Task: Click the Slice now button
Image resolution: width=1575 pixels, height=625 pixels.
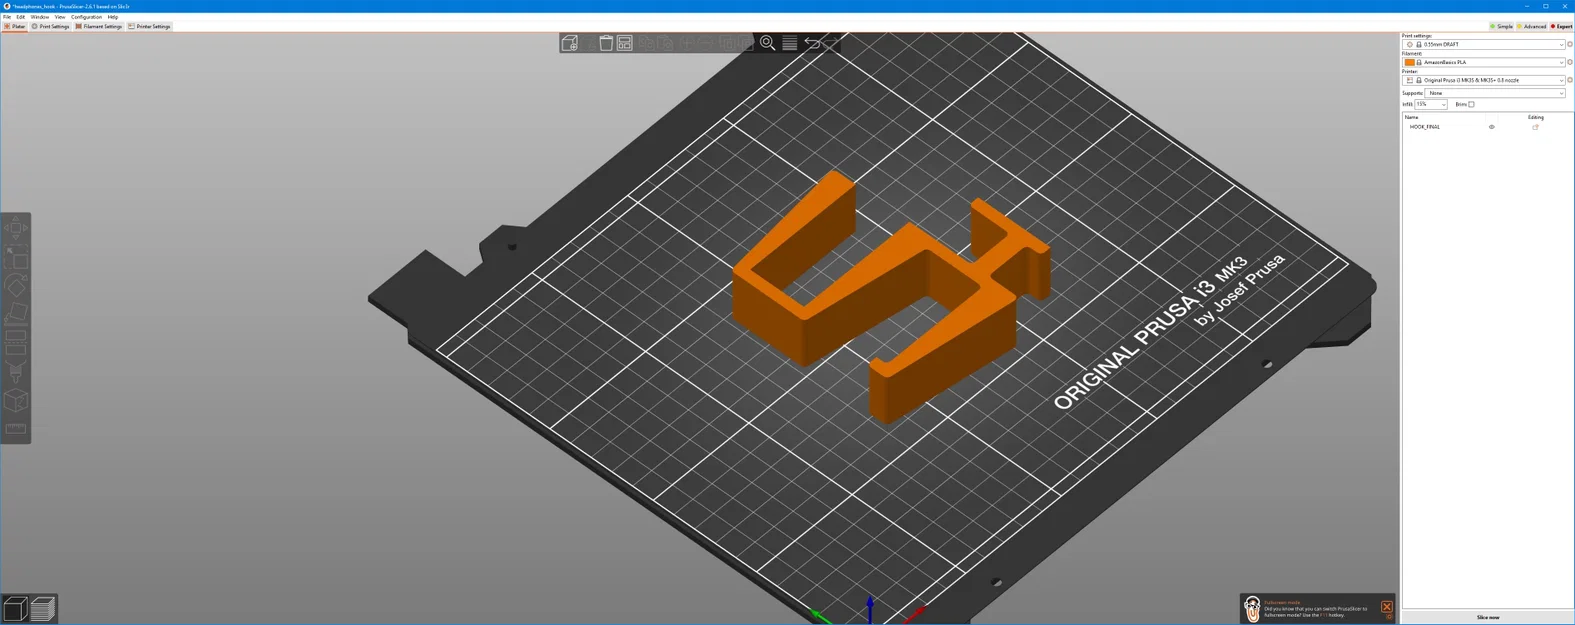Action: pos(1488,617)
